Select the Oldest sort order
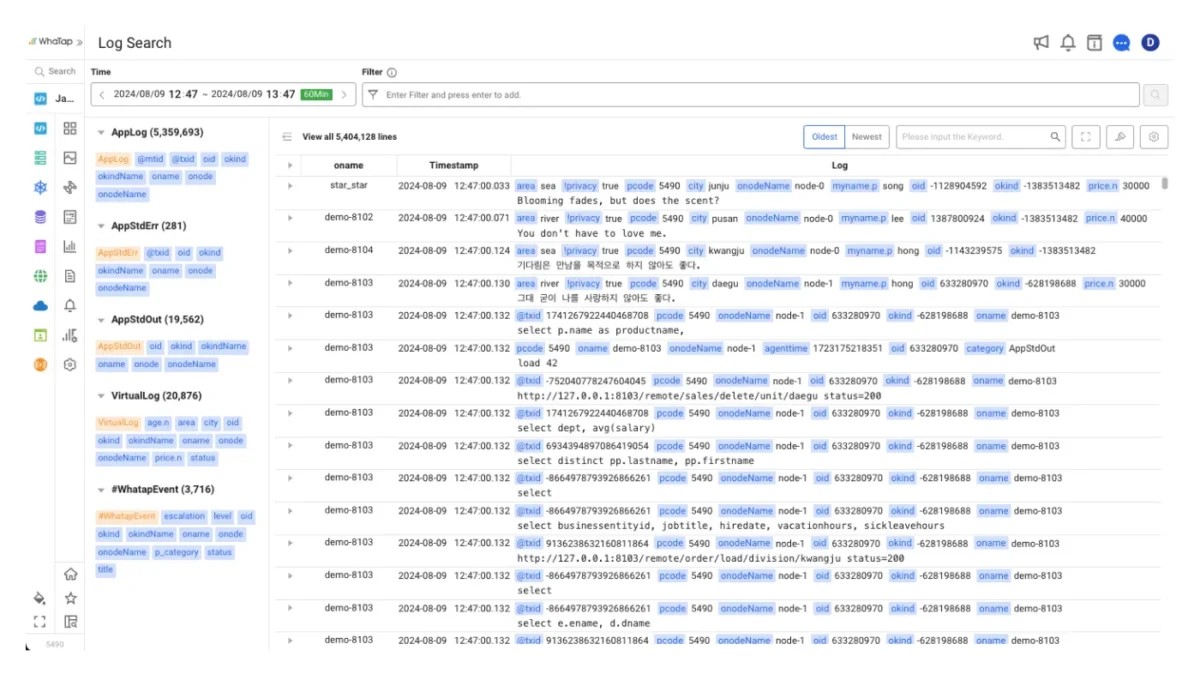The image size is (1200, 686). pos(825,137)
